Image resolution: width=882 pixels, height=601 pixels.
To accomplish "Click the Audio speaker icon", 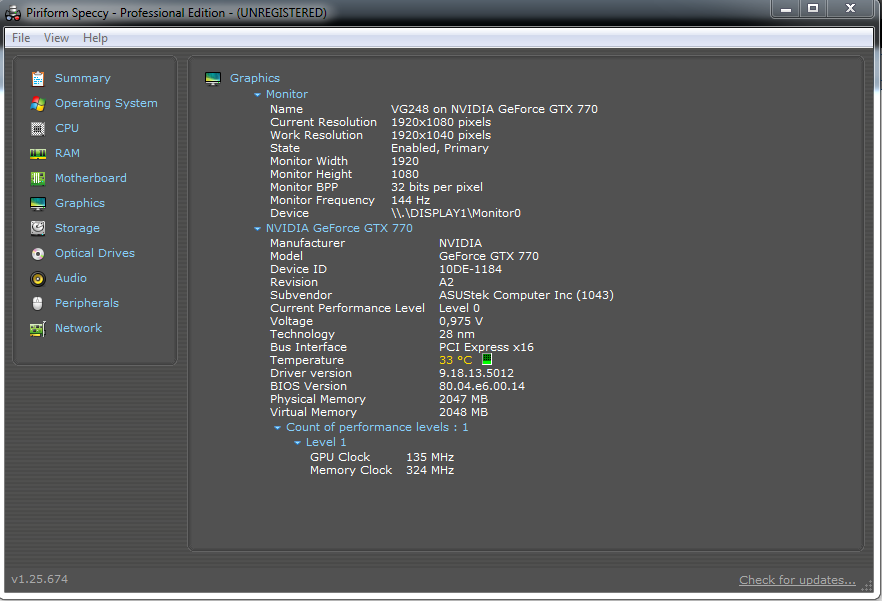I will pyautogui.click(x=38, y=279).
